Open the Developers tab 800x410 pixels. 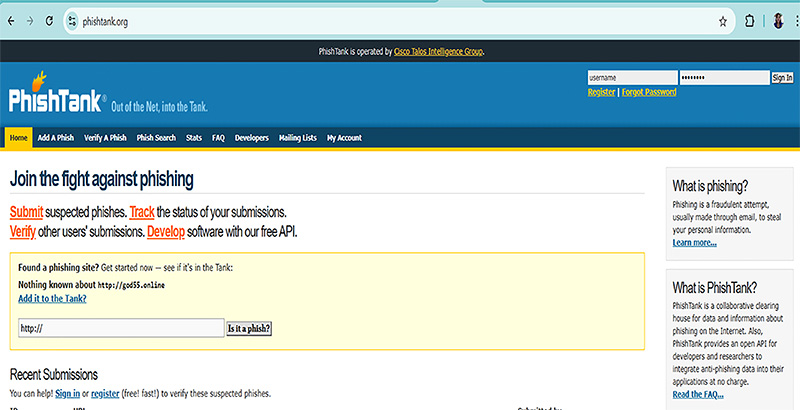click(x=252, y=138)
